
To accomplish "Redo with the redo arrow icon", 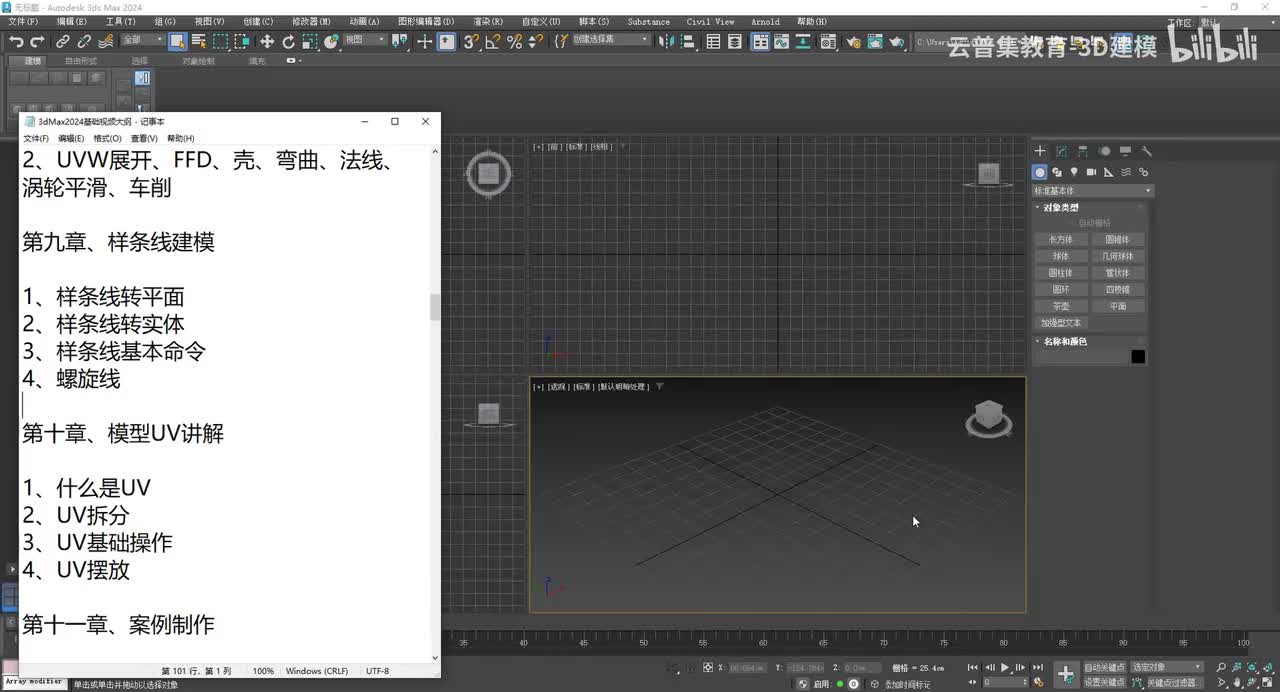I will (x=38, y=41).
